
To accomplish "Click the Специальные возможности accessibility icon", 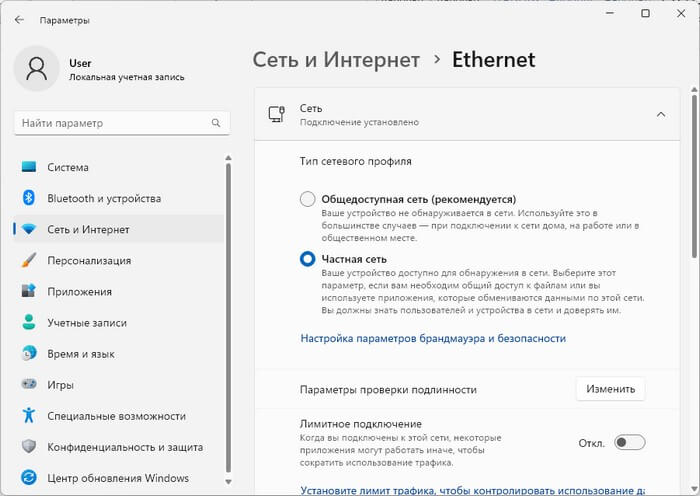I will [x=29, y=415].
